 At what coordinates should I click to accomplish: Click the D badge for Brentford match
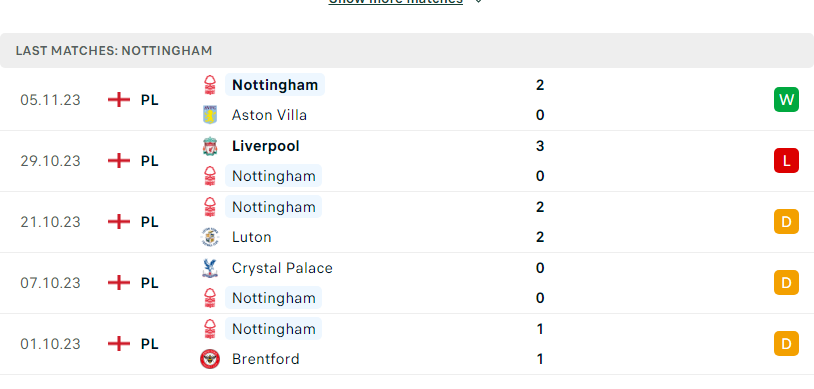pyautogui.click(x=786, y=344)
